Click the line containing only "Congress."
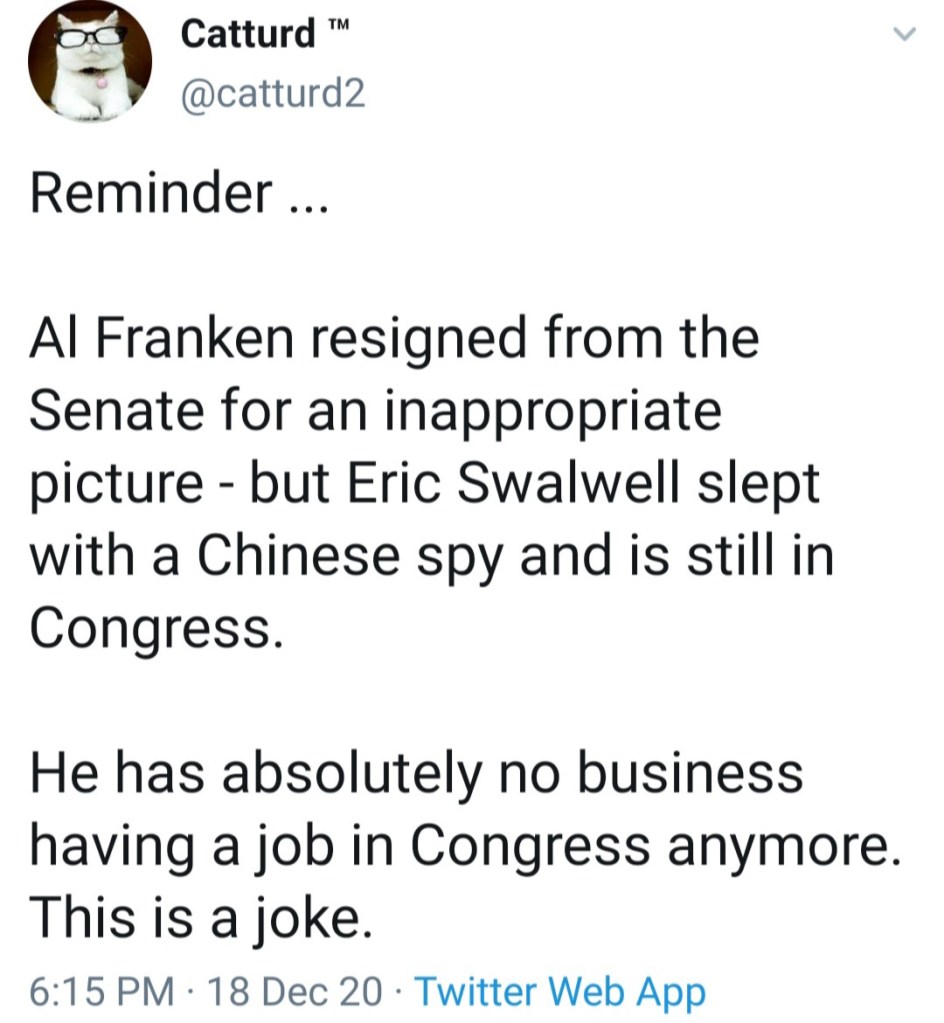The width and height of the screenshot is (944, 1023). 150,628
